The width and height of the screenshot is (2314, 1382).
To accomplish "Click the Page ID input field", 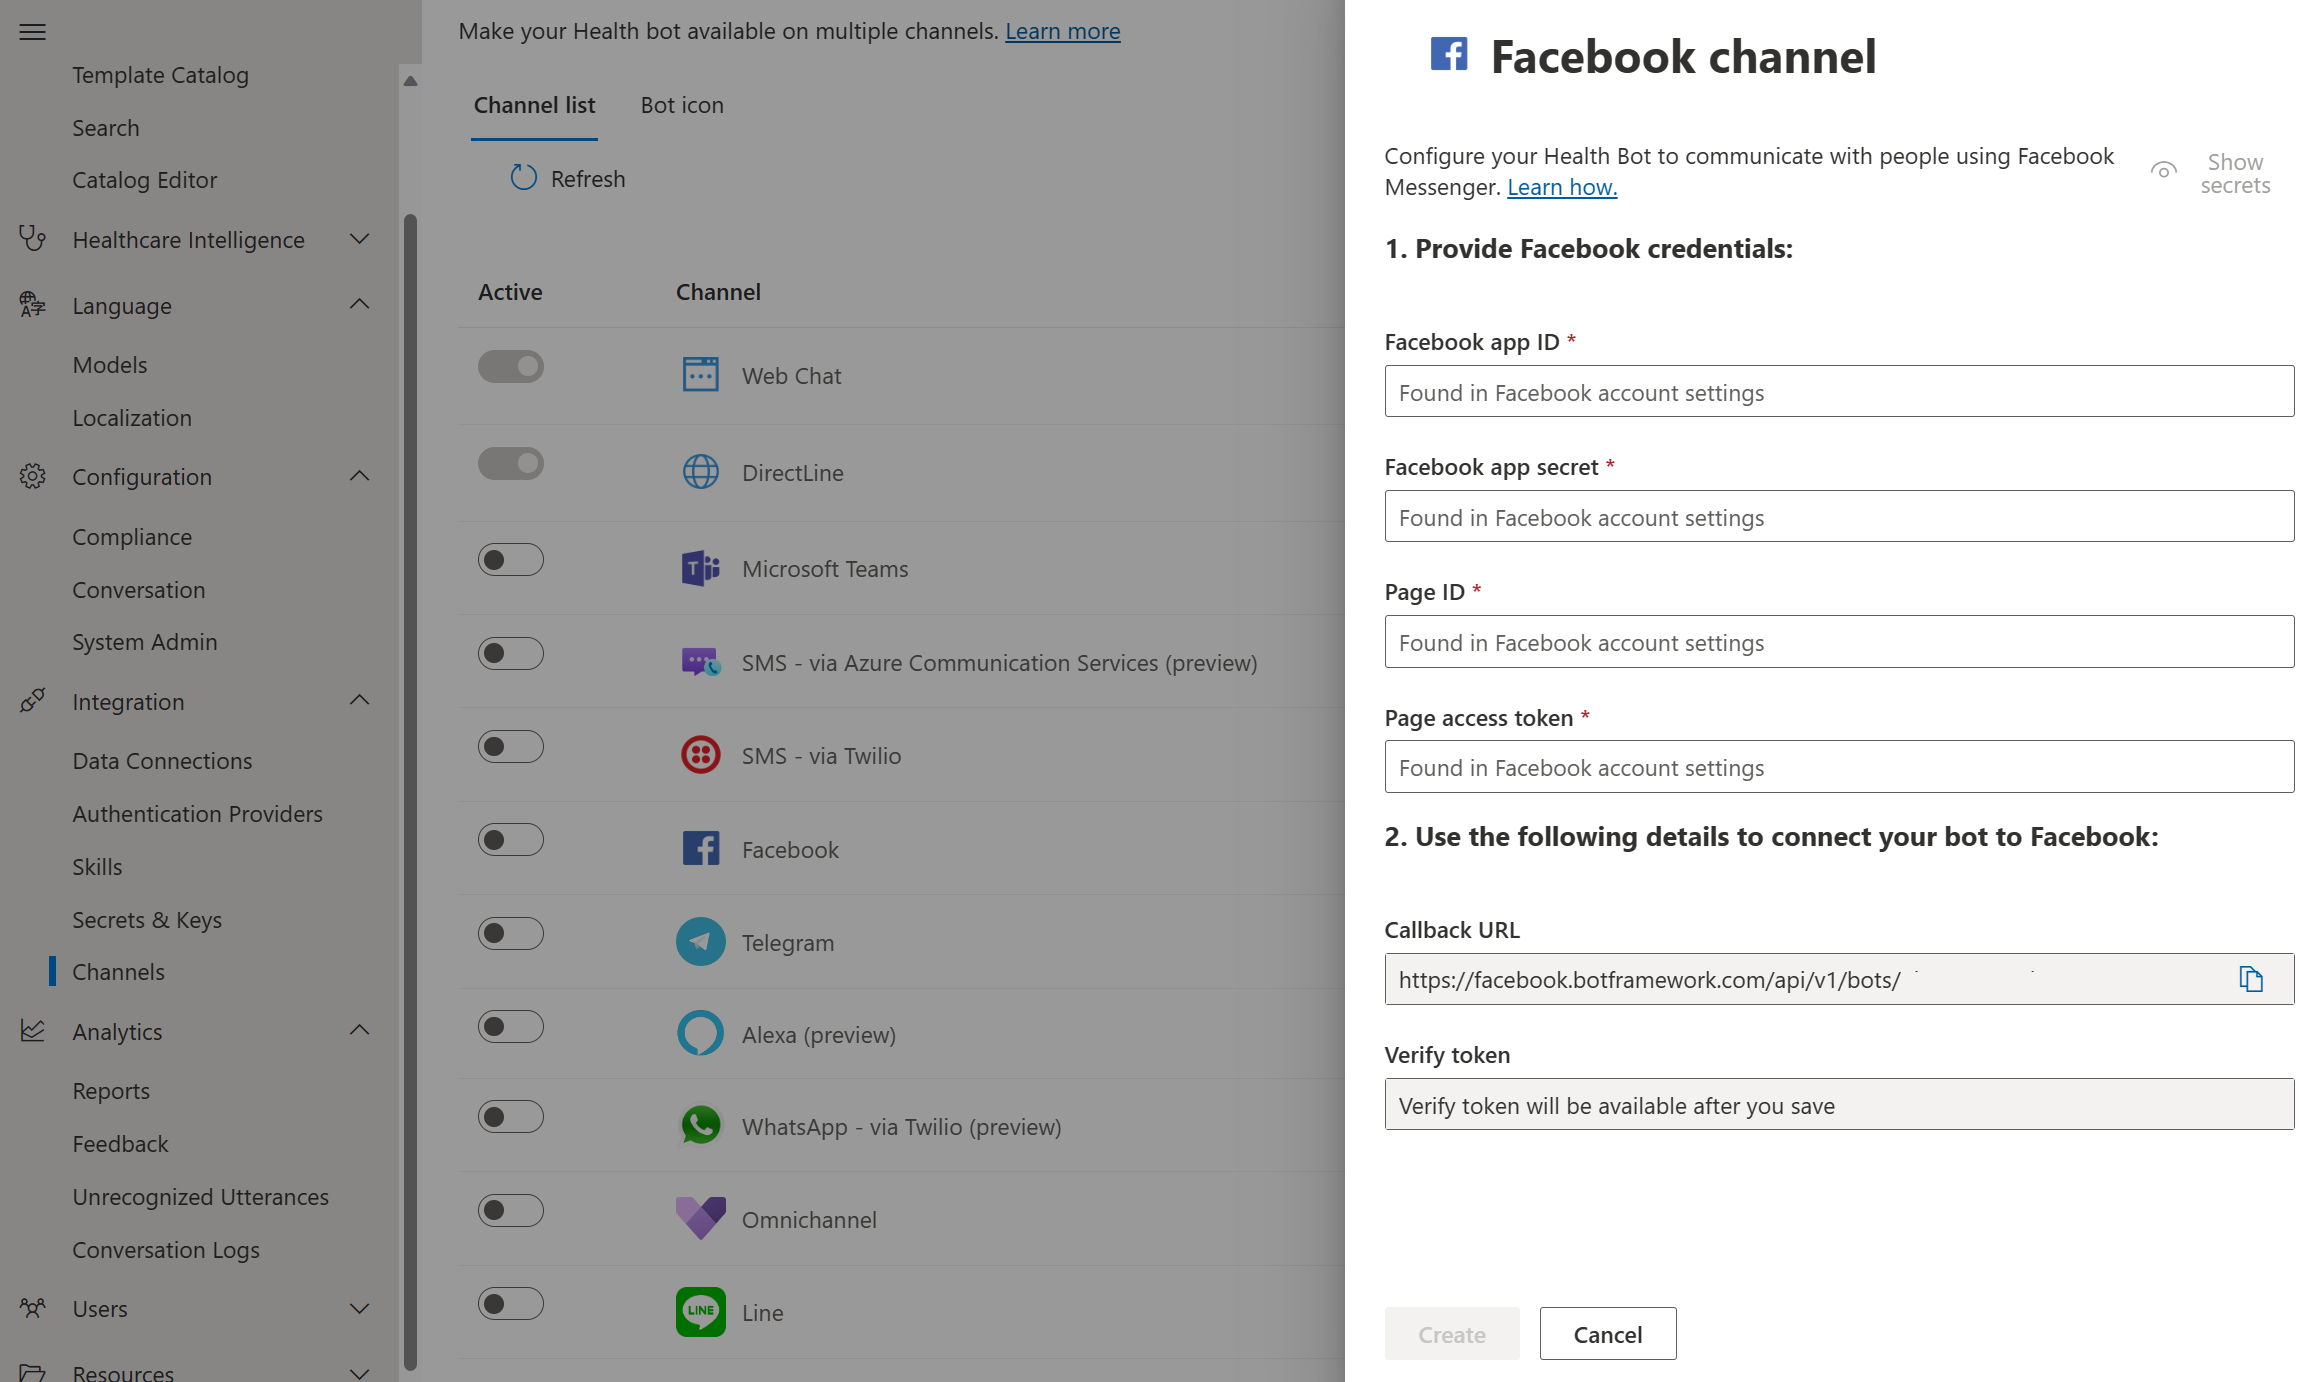I will [x=1839, y=641].
